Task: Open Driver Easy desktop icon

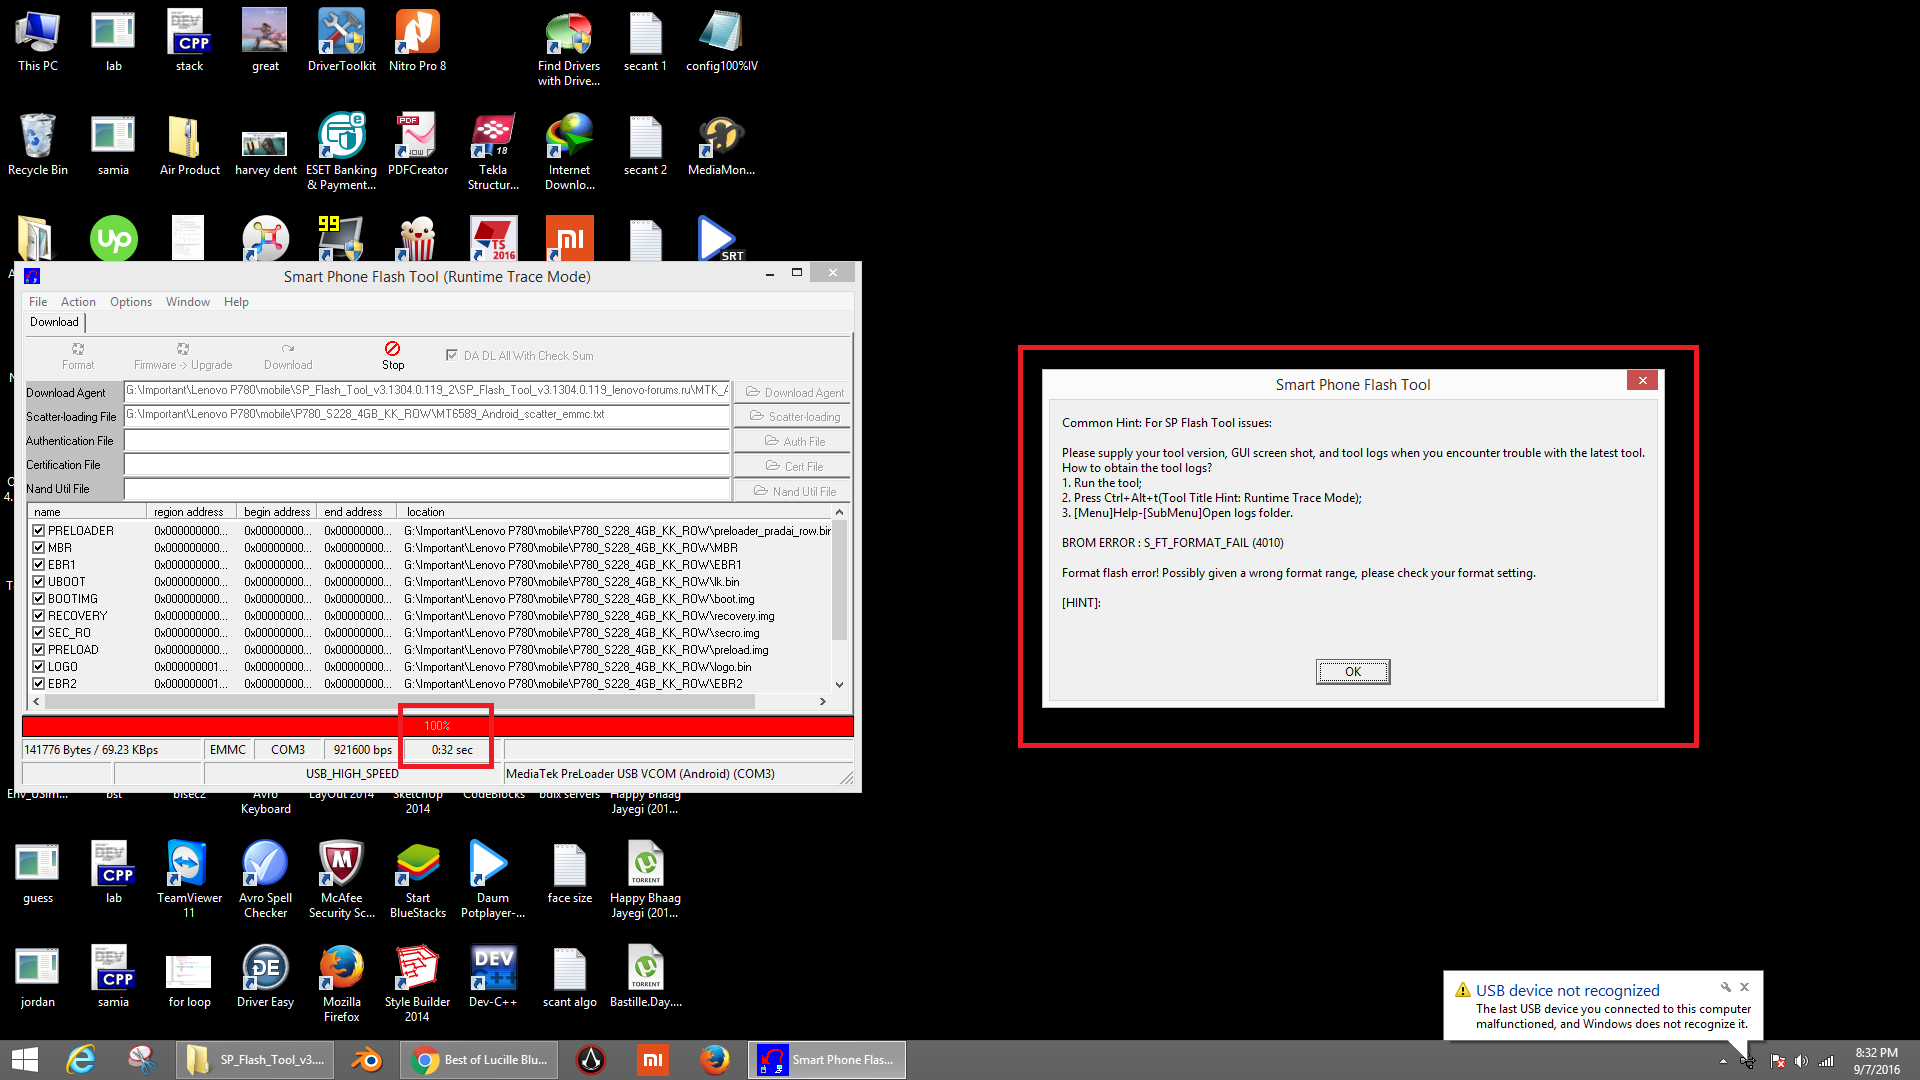Action: tap(266, 977)
